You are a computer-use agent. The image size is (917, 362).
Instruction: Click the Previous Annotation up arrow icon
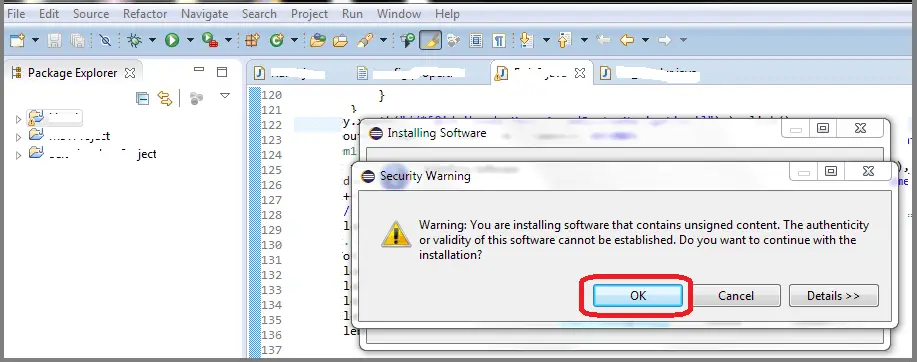pyautogui.click(x=564, y=40)
